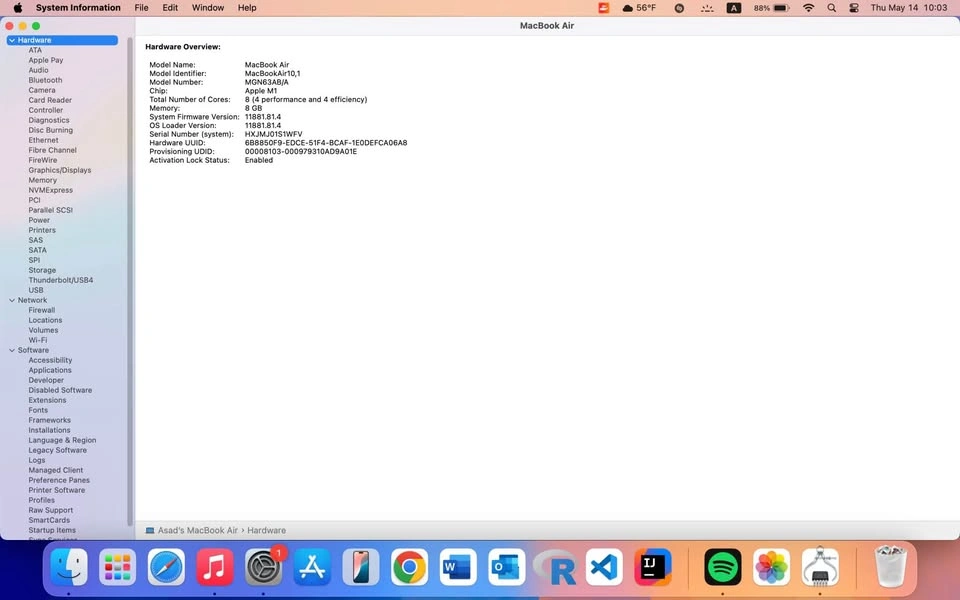
Task: Open Spotify from the dock
Action: [x=722, y=567]
